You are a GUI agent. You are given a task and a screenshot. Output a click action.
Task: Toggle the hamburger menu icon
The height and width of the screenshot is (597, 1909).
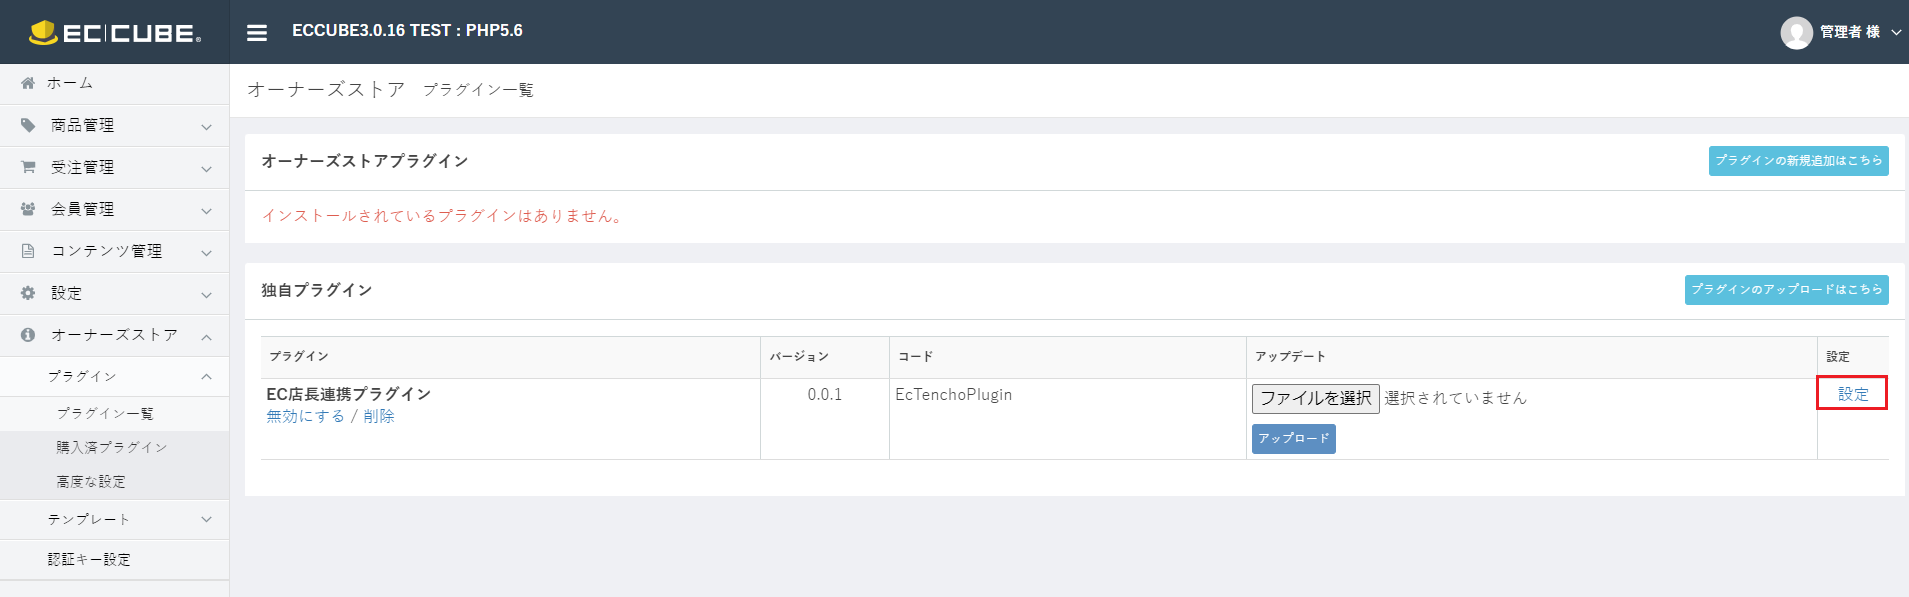257,32
